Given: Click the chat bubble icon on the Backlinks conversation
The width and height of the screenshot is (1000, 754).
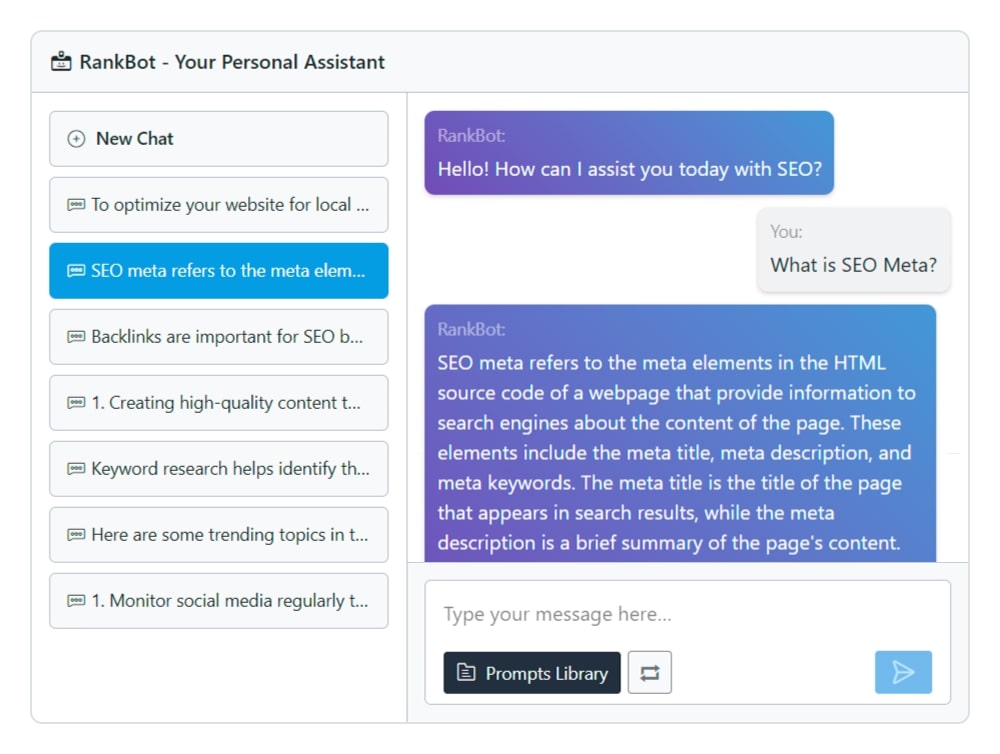Looking at the screenshot, I should point(78,337).
